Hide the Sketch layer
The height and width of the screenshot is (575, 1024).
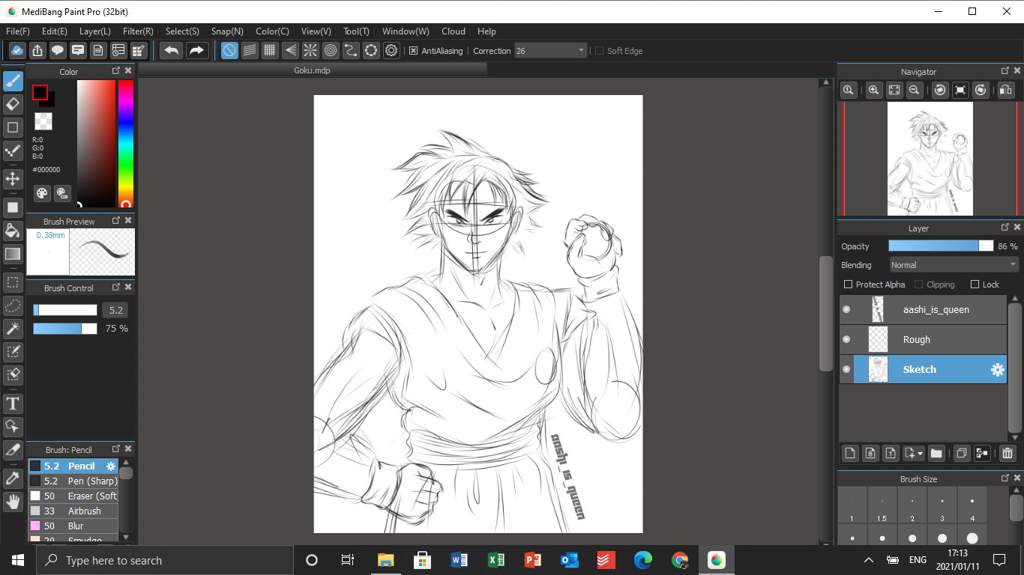click(x=847, y=369)
